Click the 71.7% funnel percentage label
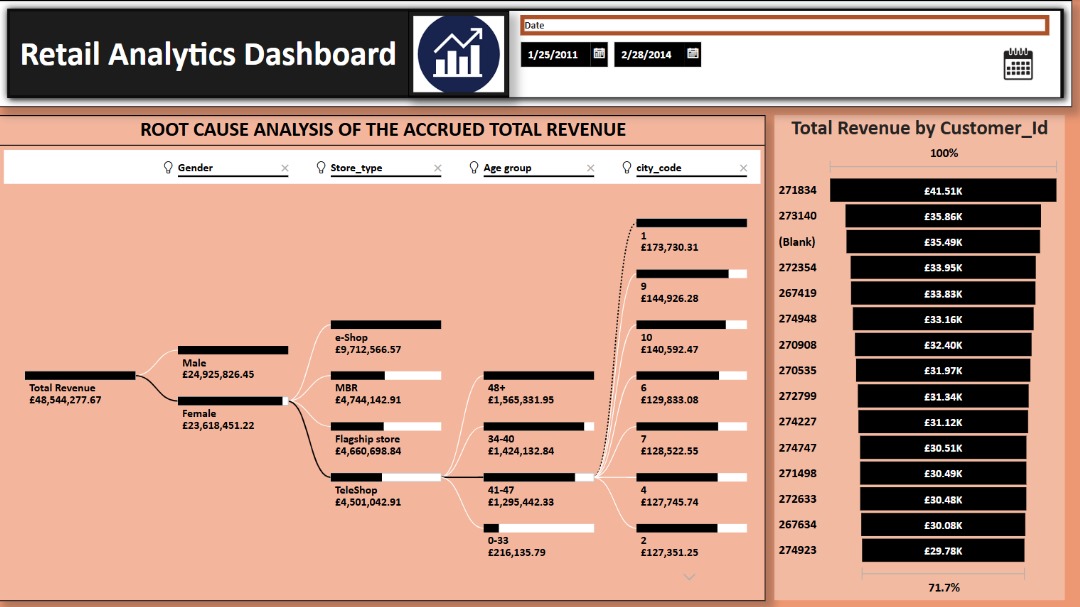The width and height of the screenshot is (1080, 607). point(944,588)
